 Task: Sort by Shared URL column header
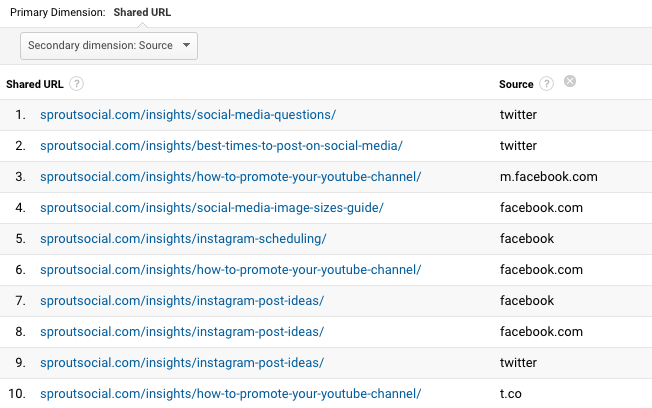click(x=35, y=84)
